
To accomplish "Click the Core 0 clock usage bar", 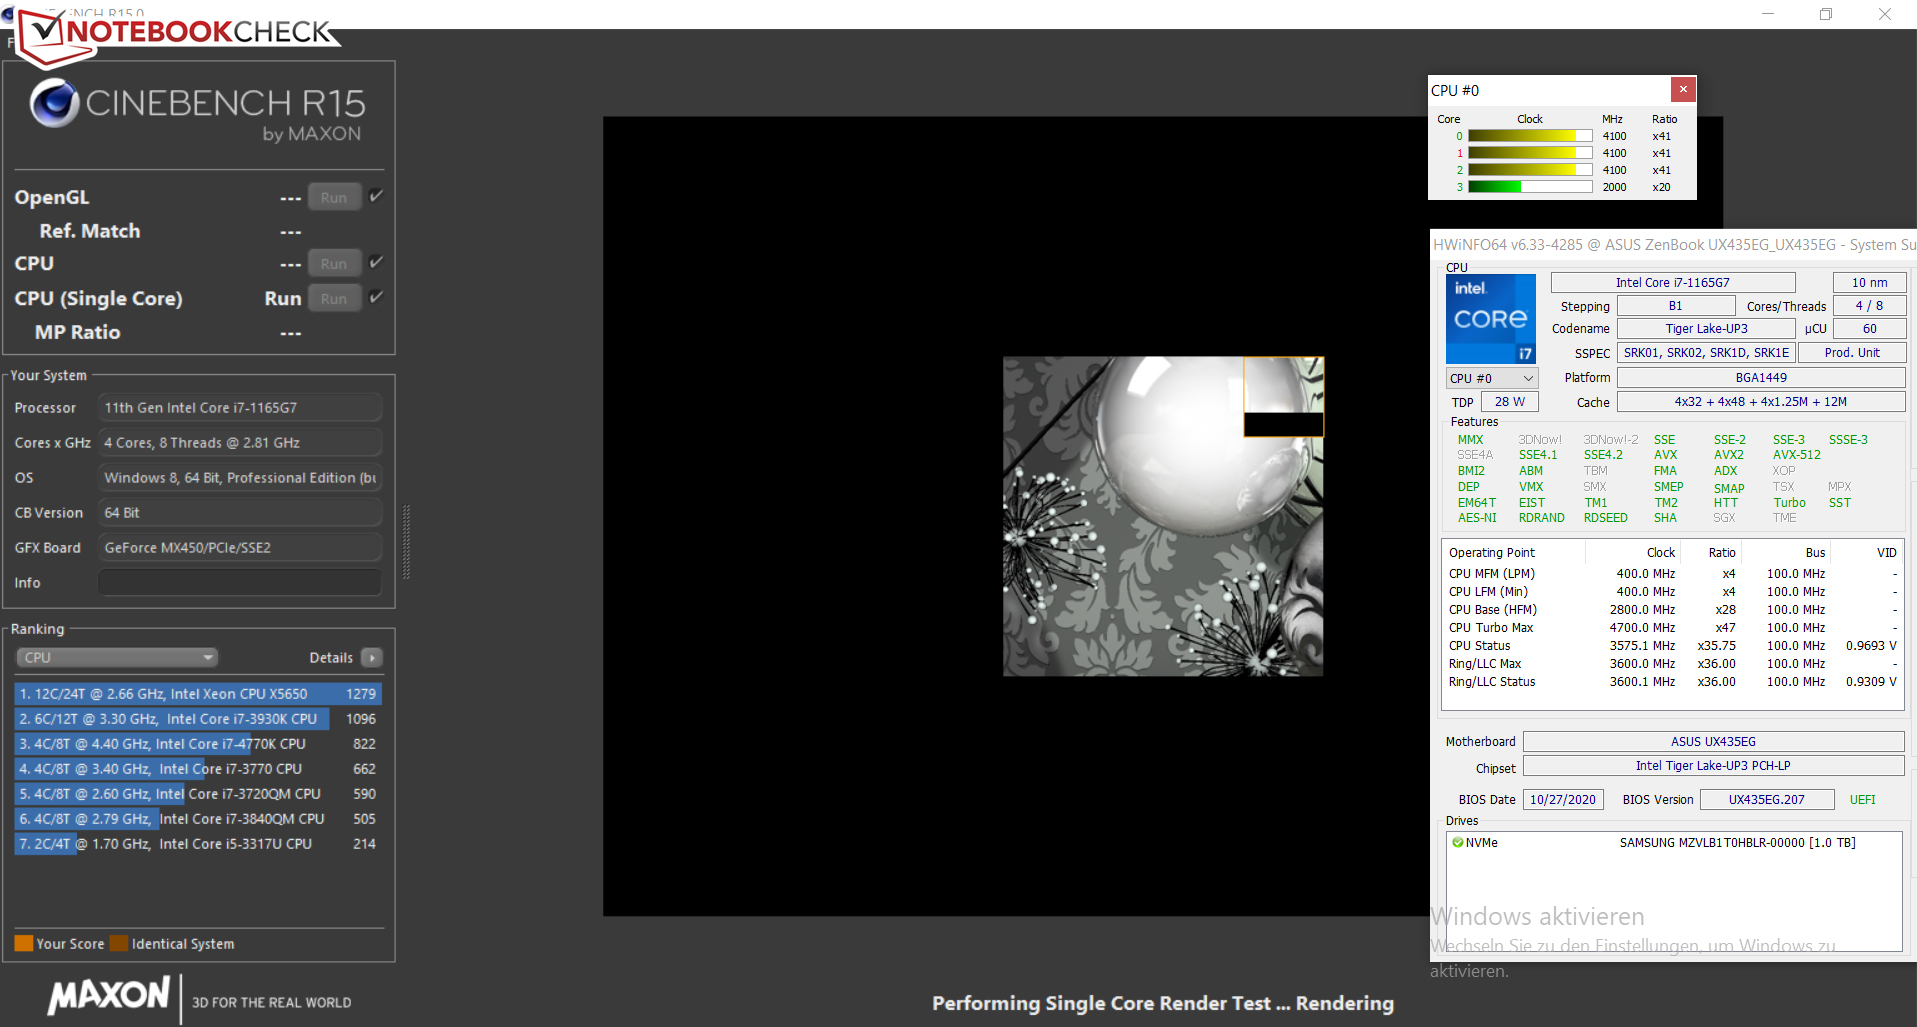I will coord(1529,136).
